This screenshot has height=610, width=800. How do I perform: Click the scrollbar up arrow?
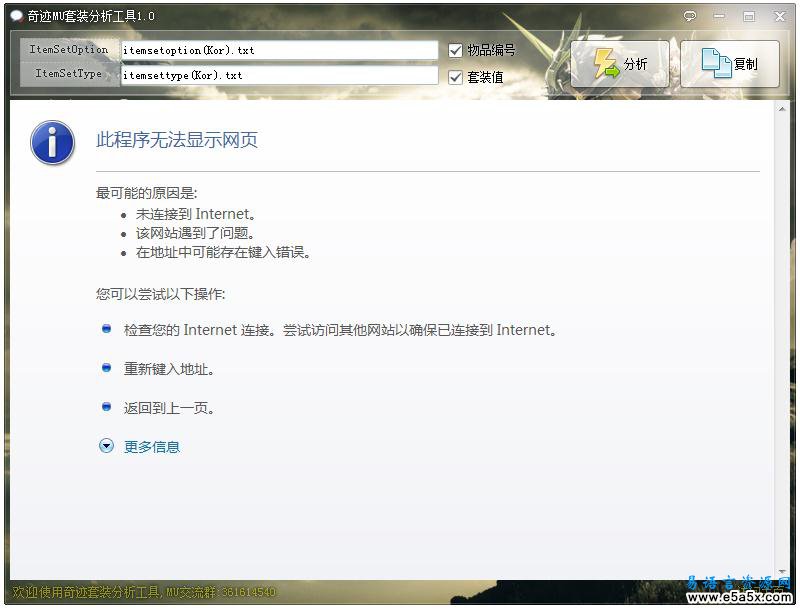[781, 107]
